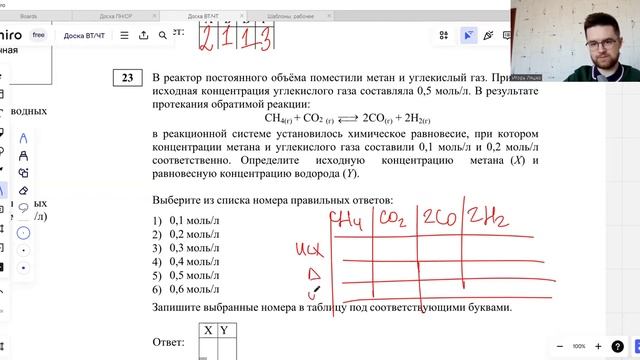Close the Доска ПН/СР tab

pyautogui.click(x=154, y=16)
